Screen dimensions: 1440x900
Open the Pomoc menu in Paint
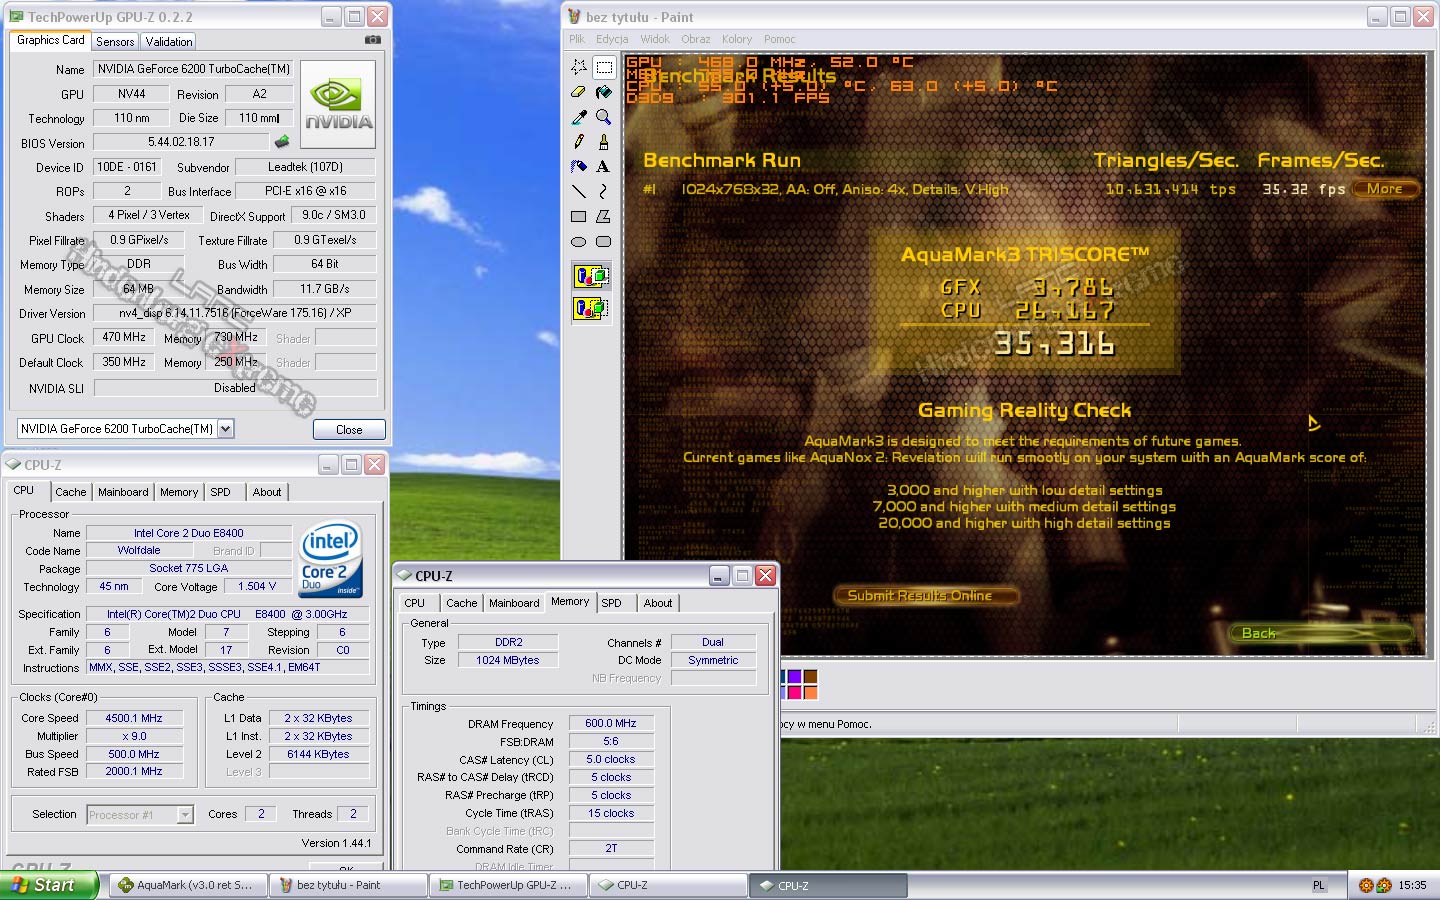[x=780, y=39]
